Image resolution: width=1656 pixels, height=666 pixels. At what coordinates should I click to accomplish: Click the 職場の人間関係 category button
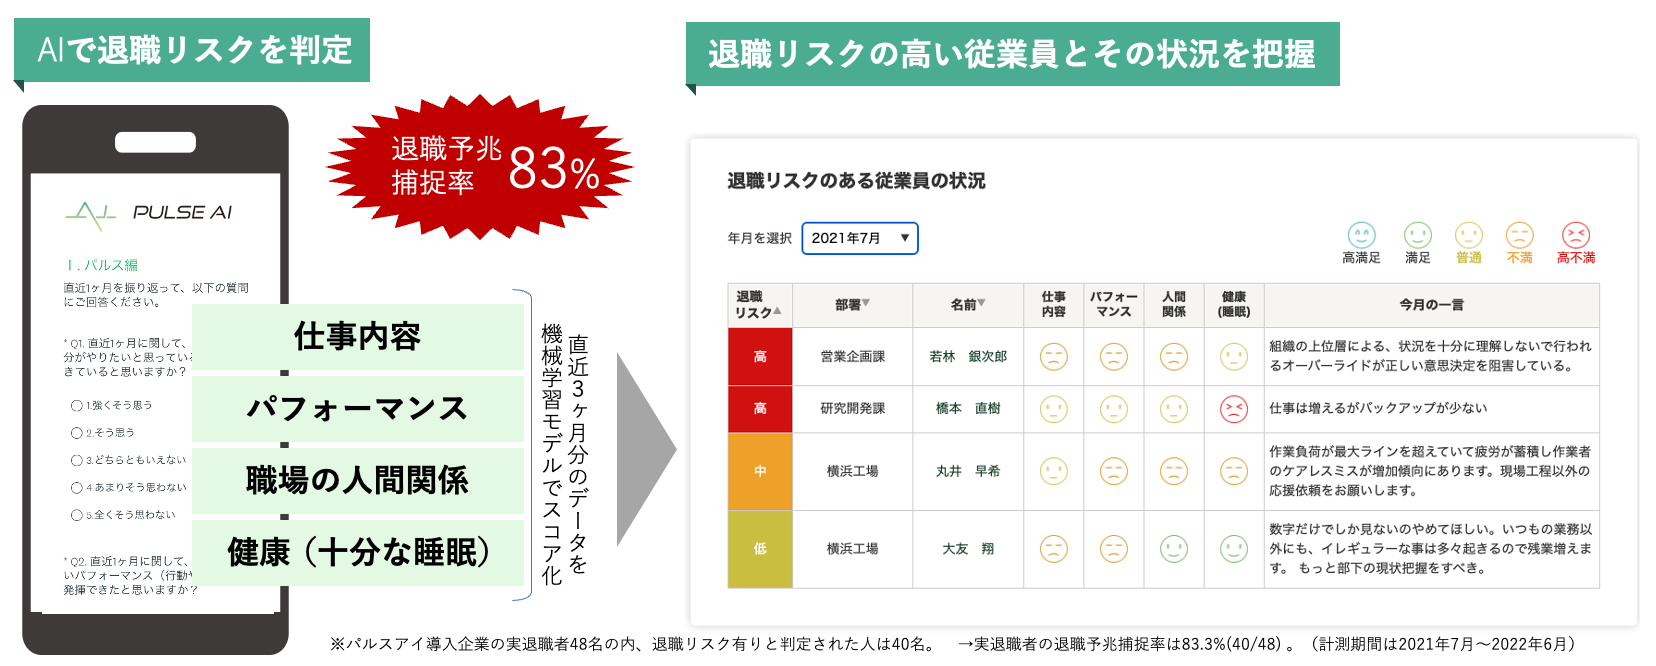pos(357,481)
